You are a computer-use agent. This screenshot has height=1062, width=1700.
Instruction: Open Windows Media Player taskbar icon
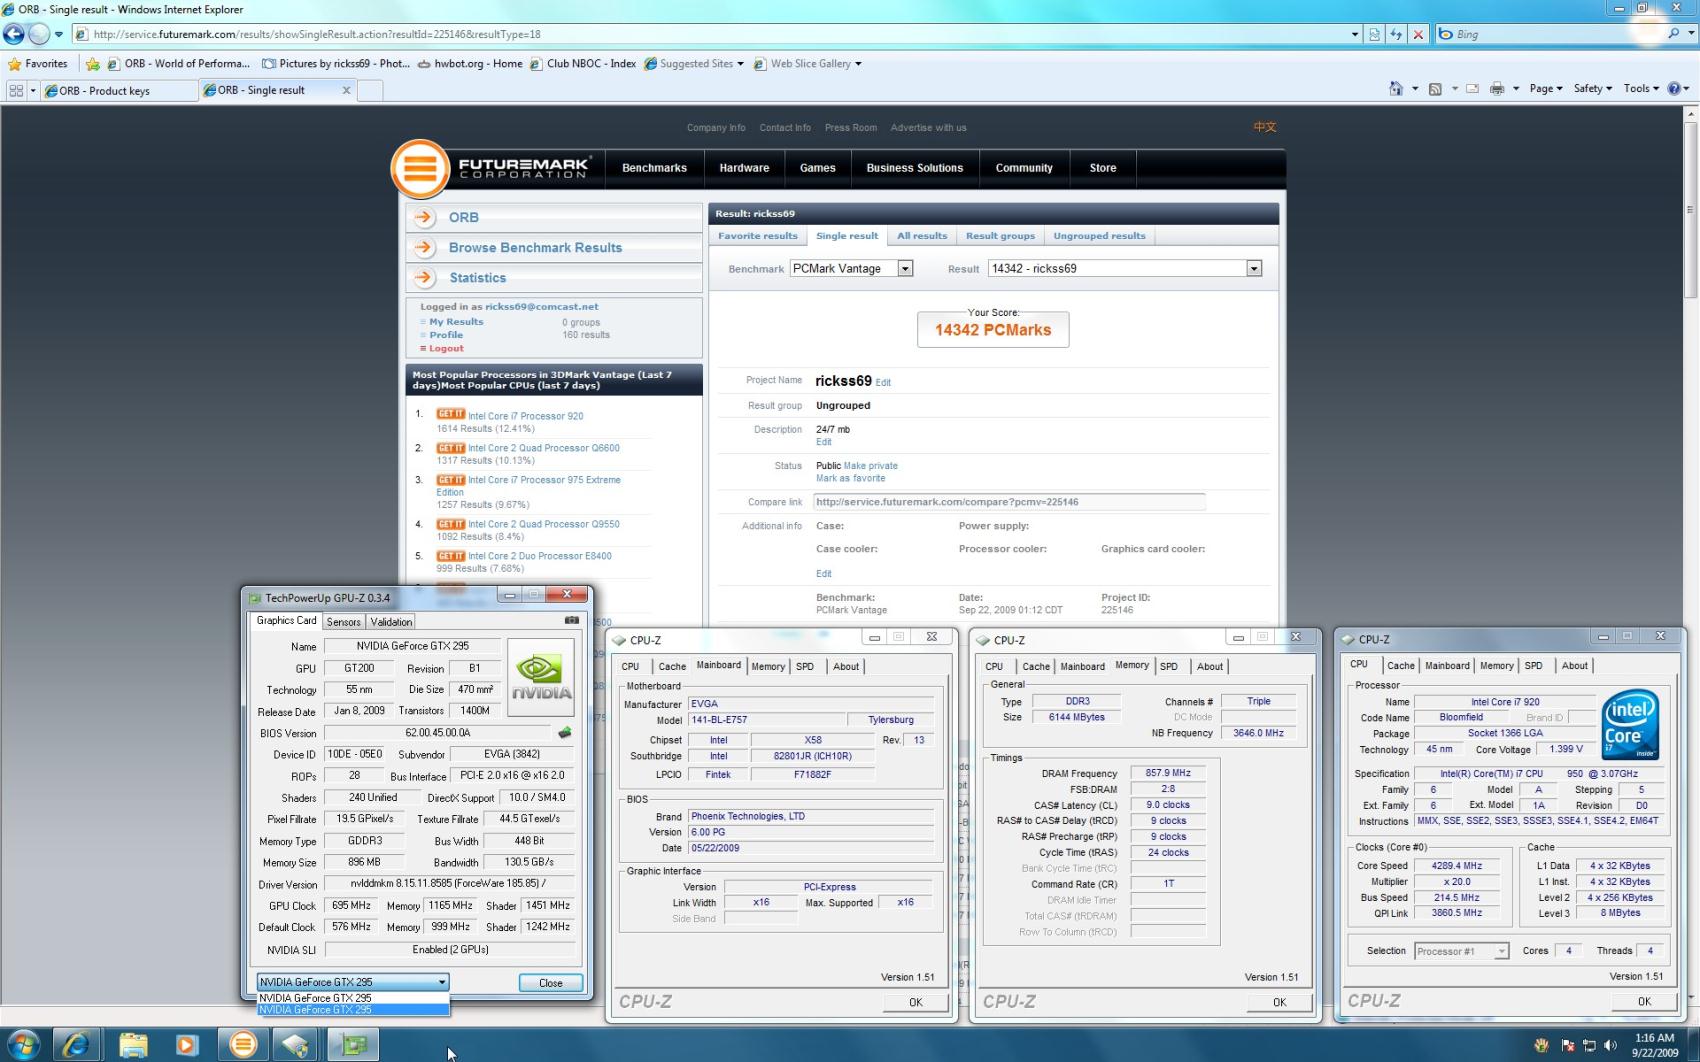pyautogui.click(x=187, y=1045)
